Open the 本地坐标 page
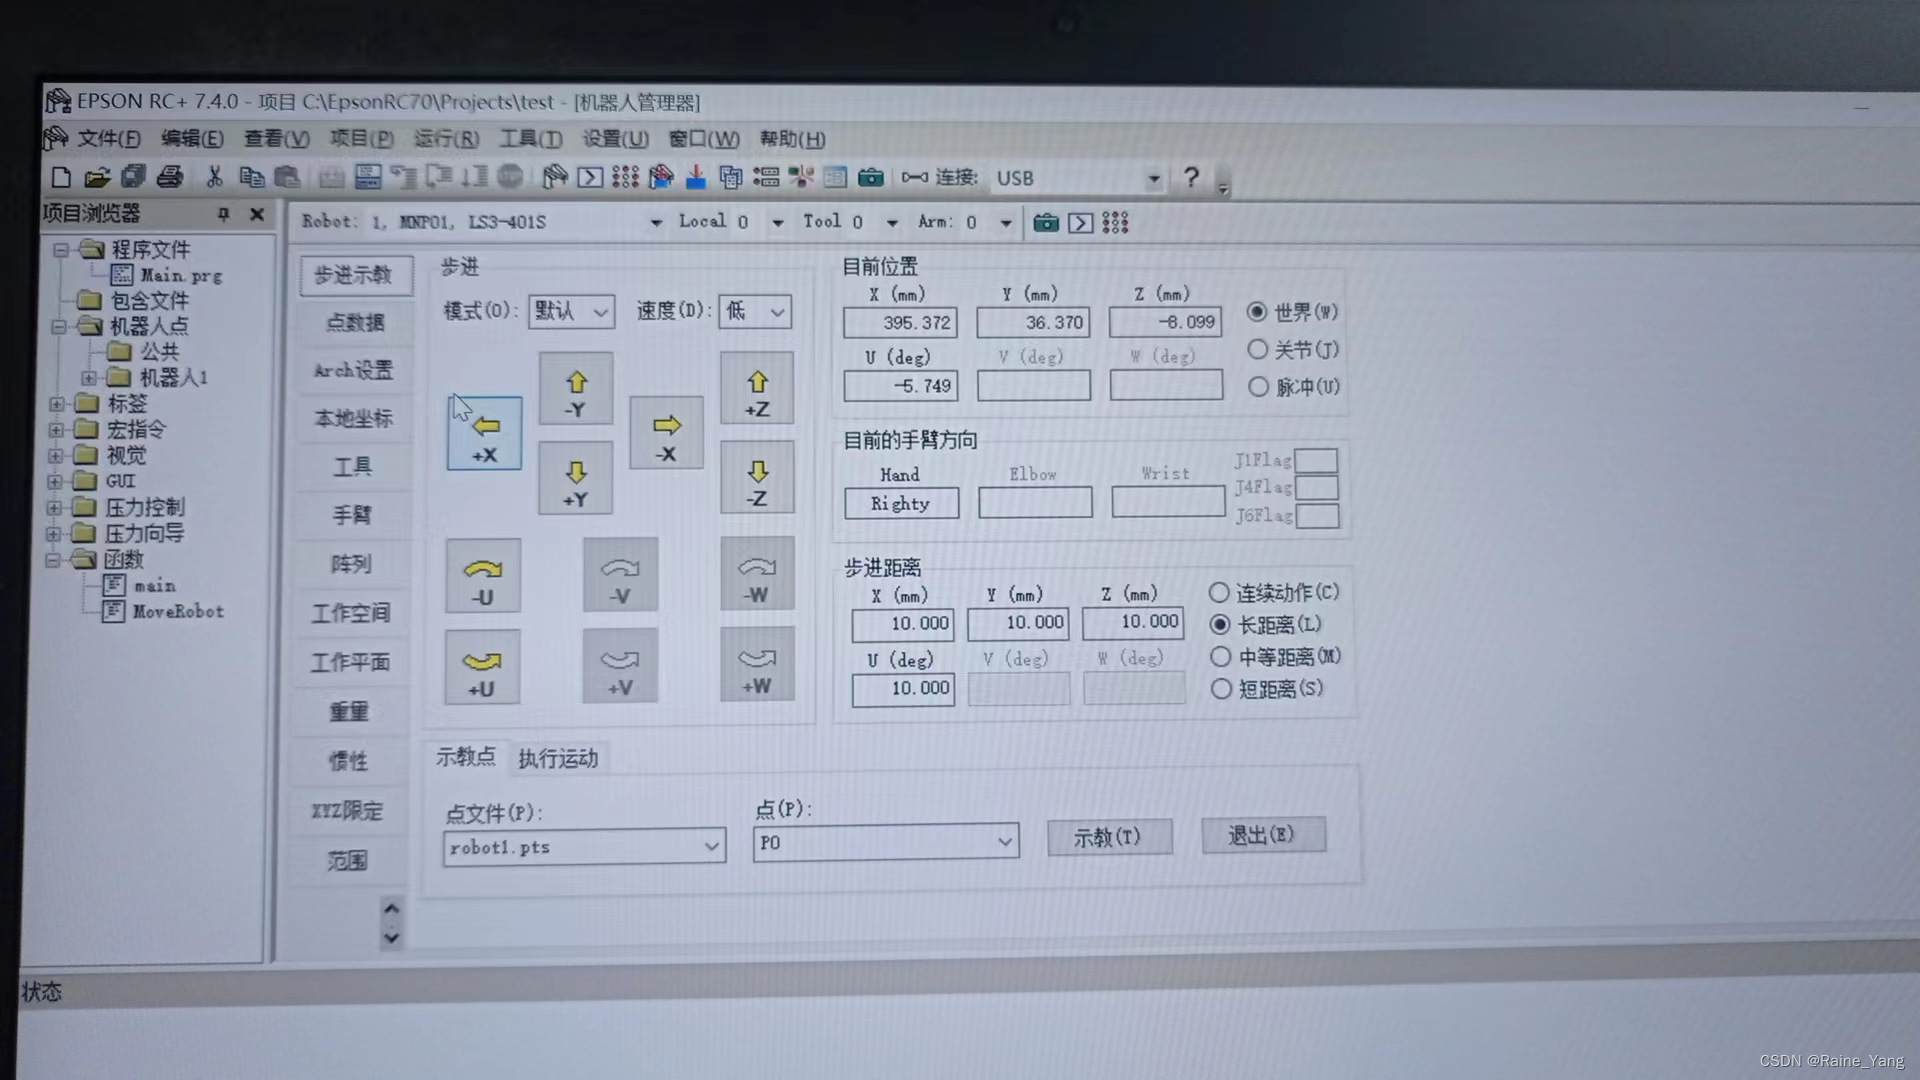1920x1080 pixels. pos(353,418)
